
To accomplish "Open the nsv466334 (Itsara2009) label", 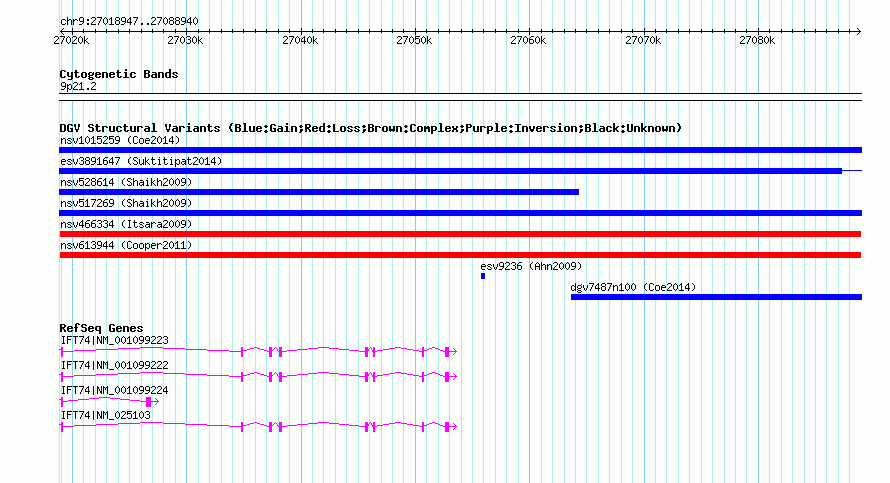I will 126,224.
